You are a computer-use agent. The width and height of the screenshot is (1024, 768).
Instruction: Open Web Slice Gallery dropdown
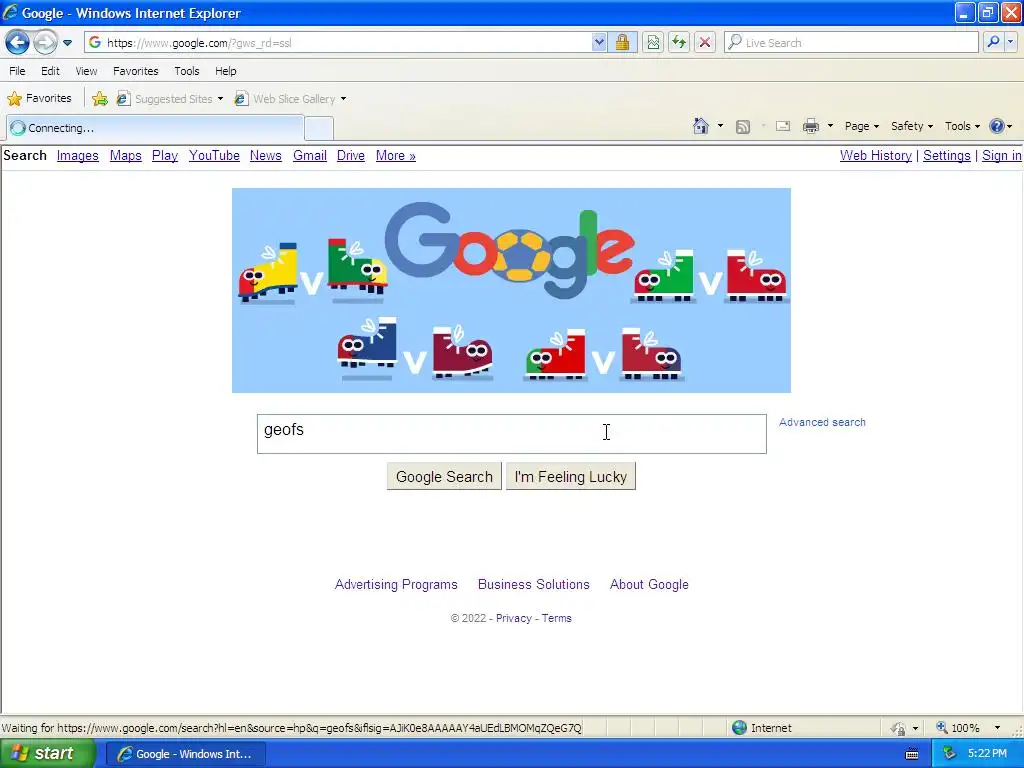291,99
